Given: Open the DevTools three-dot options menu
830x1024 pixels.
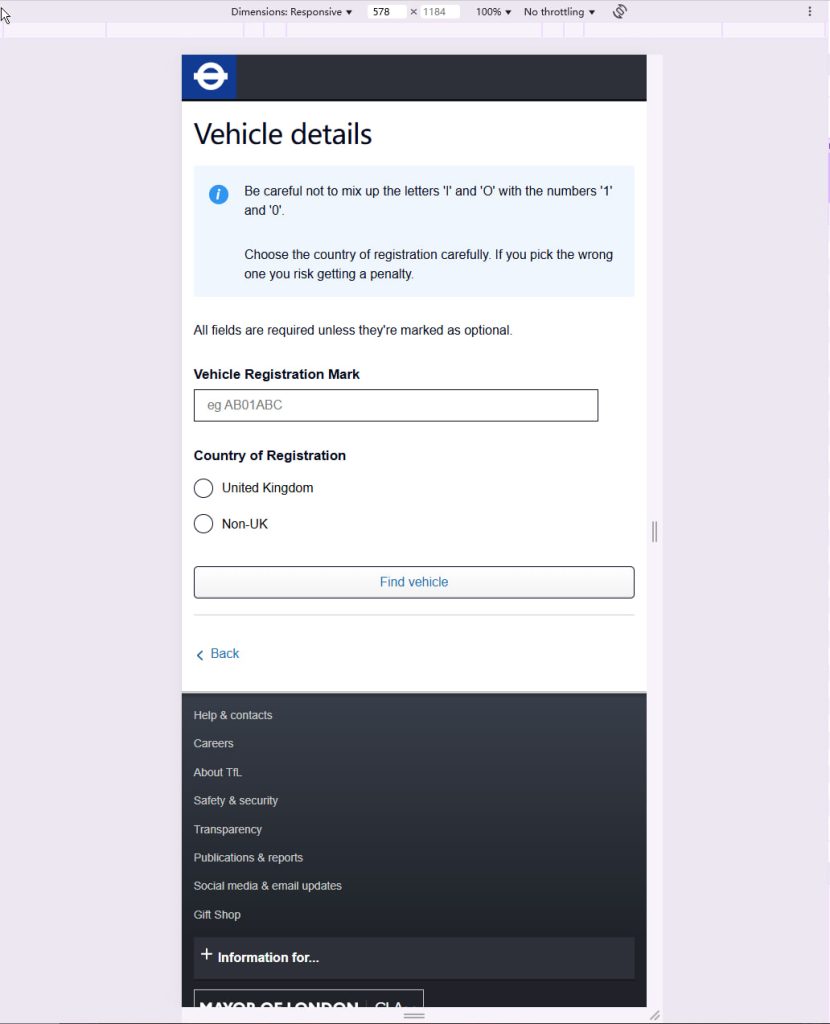Looking at the screenshot, I should [x=810, y=12].
